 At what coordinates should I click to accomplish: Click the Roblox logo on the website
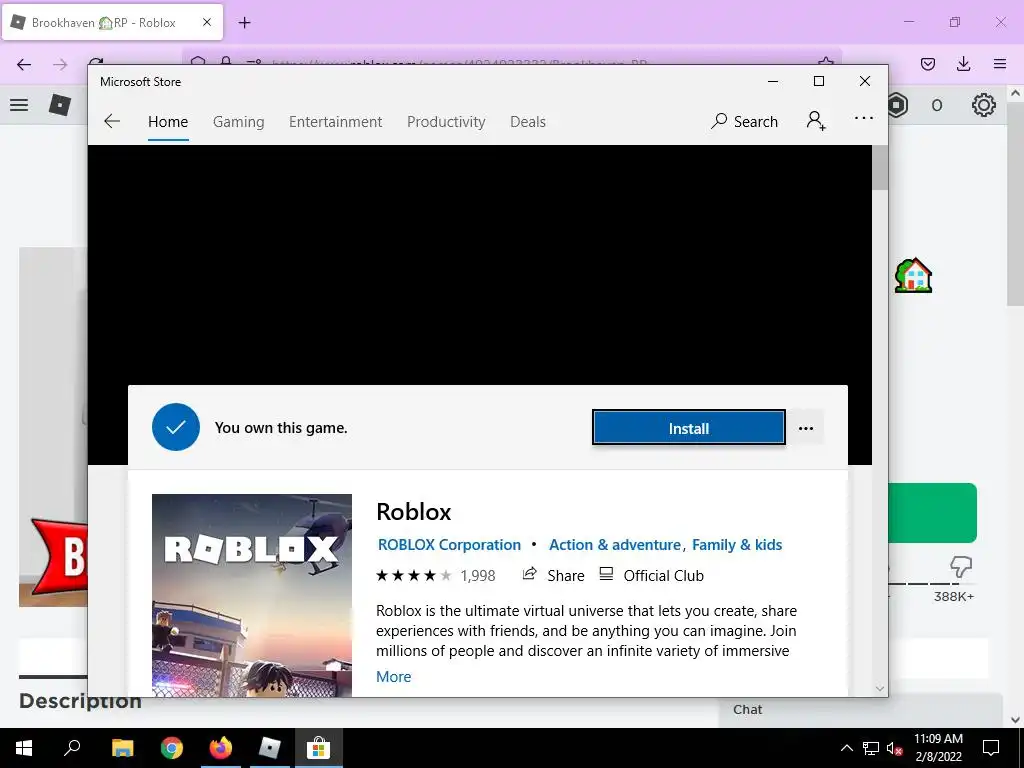(x=60, y=104)
